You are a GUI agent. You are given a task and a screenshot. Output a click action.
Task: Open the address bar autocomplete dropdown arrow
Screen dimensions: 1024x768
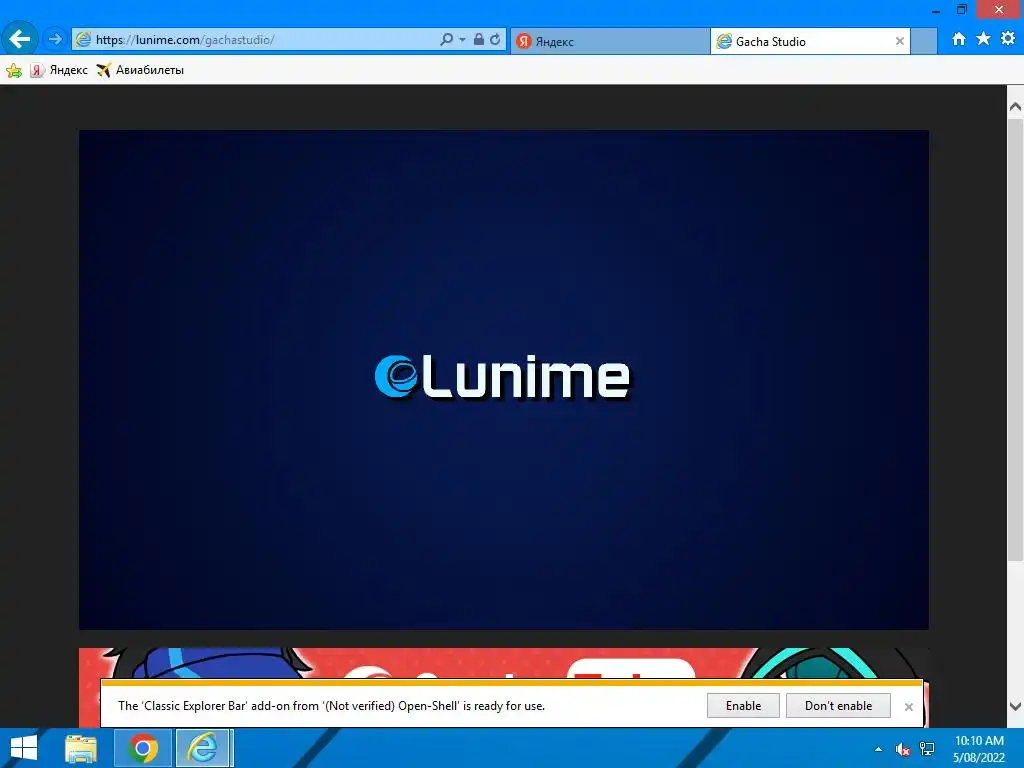[x=462, y=40]
